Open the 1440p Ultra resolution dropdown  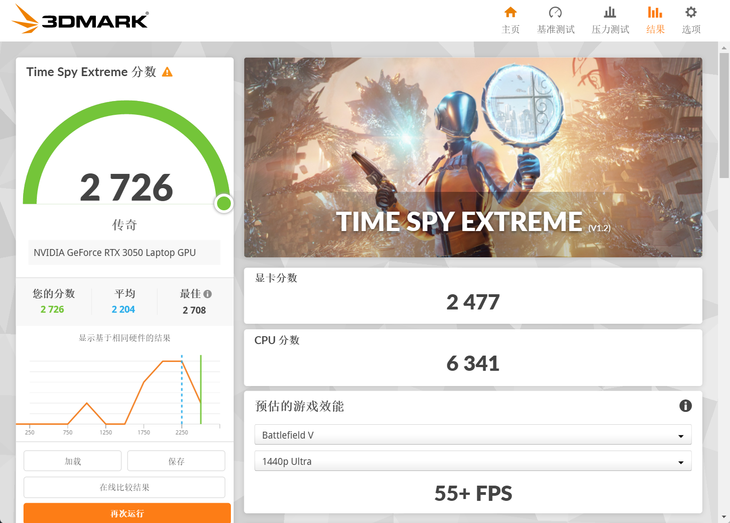pyautogui.click(x=473, y=461)
